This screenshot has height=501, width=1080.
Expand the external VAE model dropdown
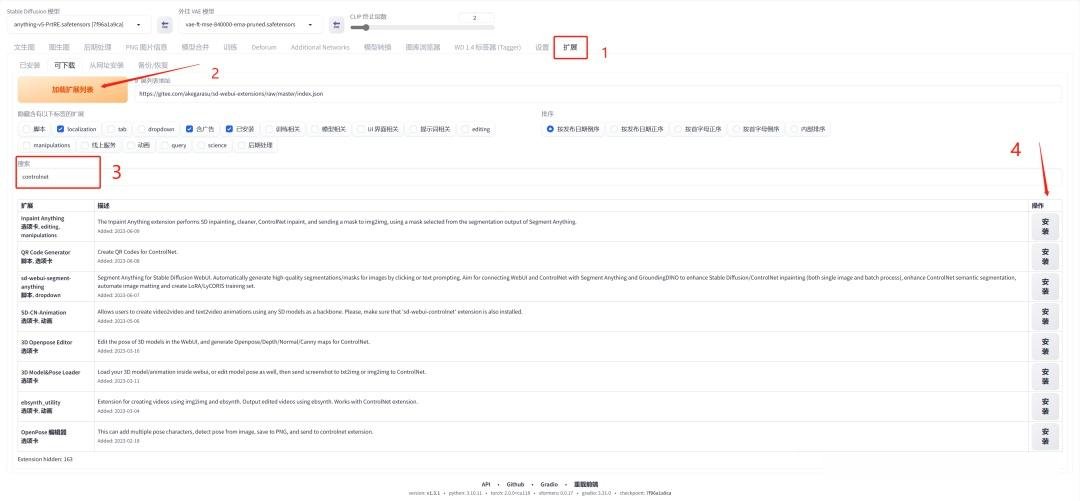pos(250,24)
